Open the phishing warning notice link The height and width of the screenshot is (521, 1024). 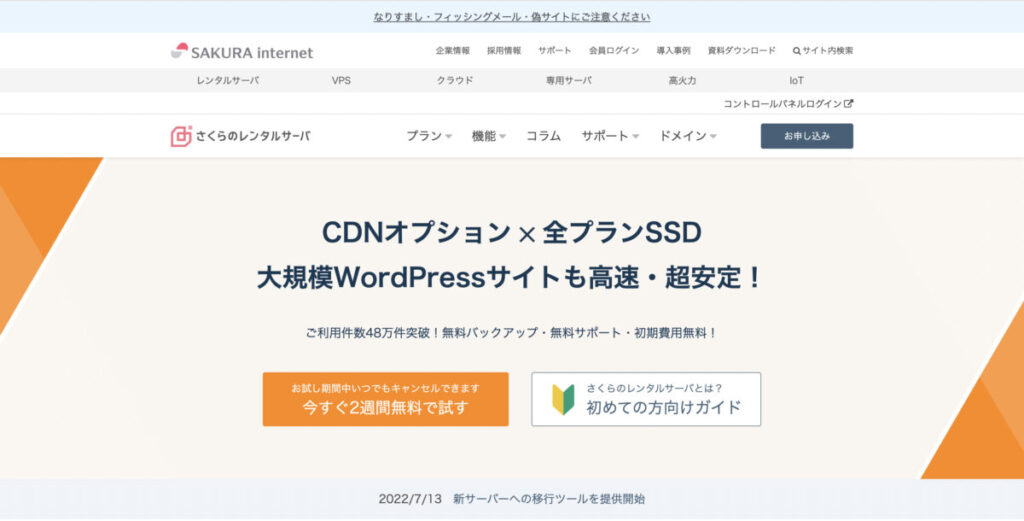[x=511, y=17]
